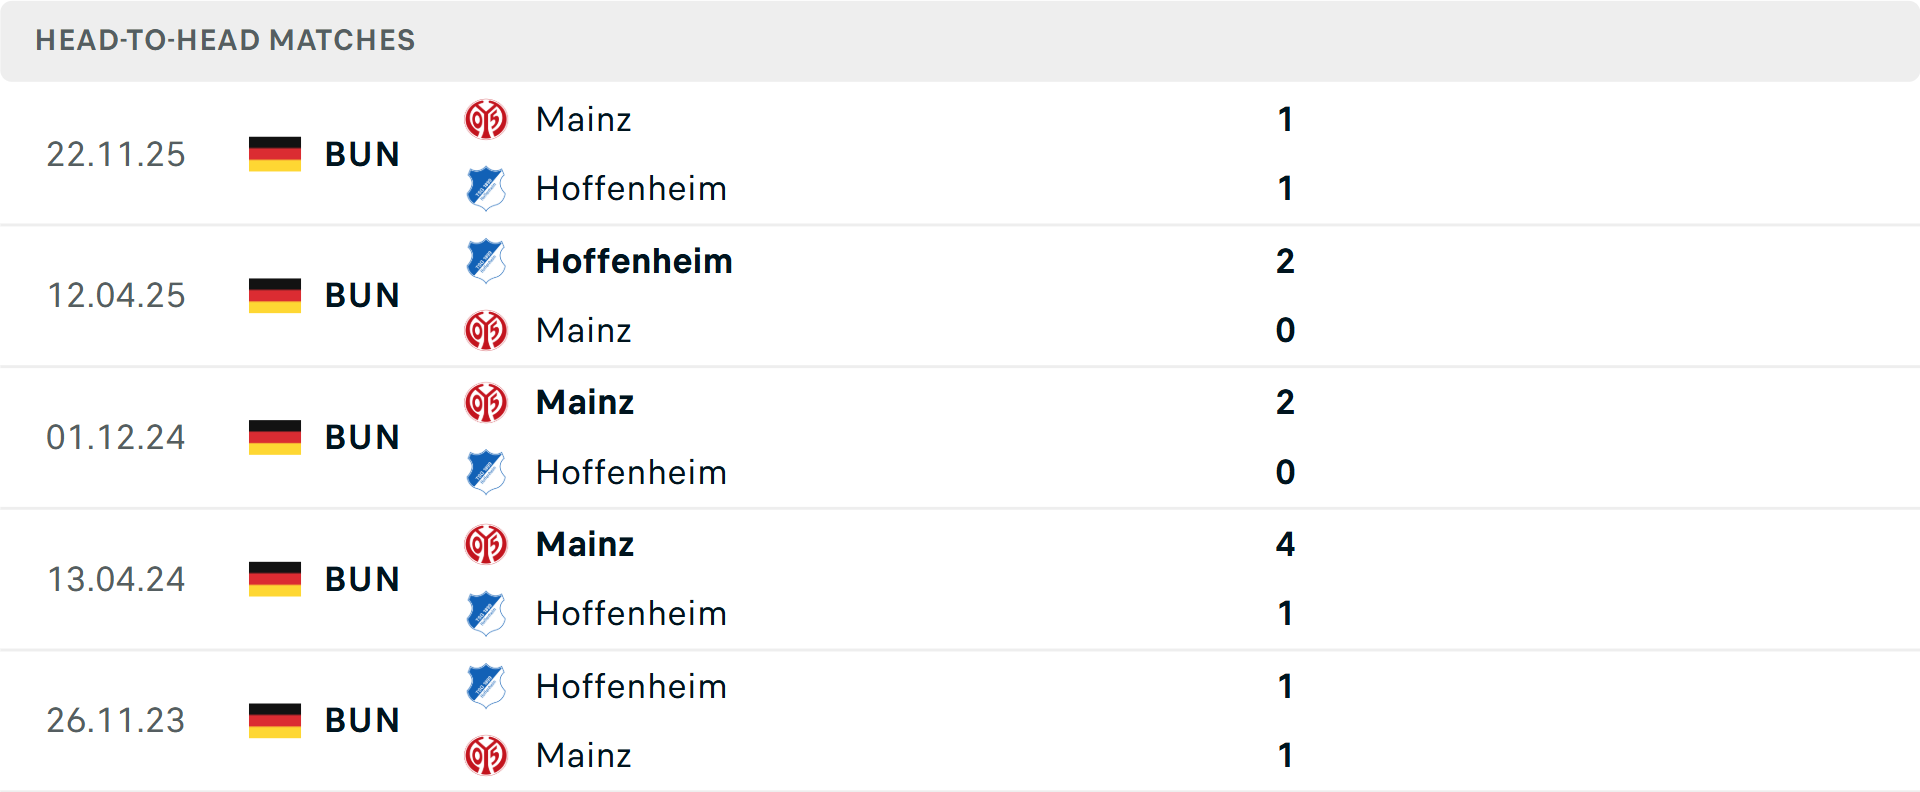
Task: Click the Hoffenheim badge in the top match row
Action: click(487, 188)
